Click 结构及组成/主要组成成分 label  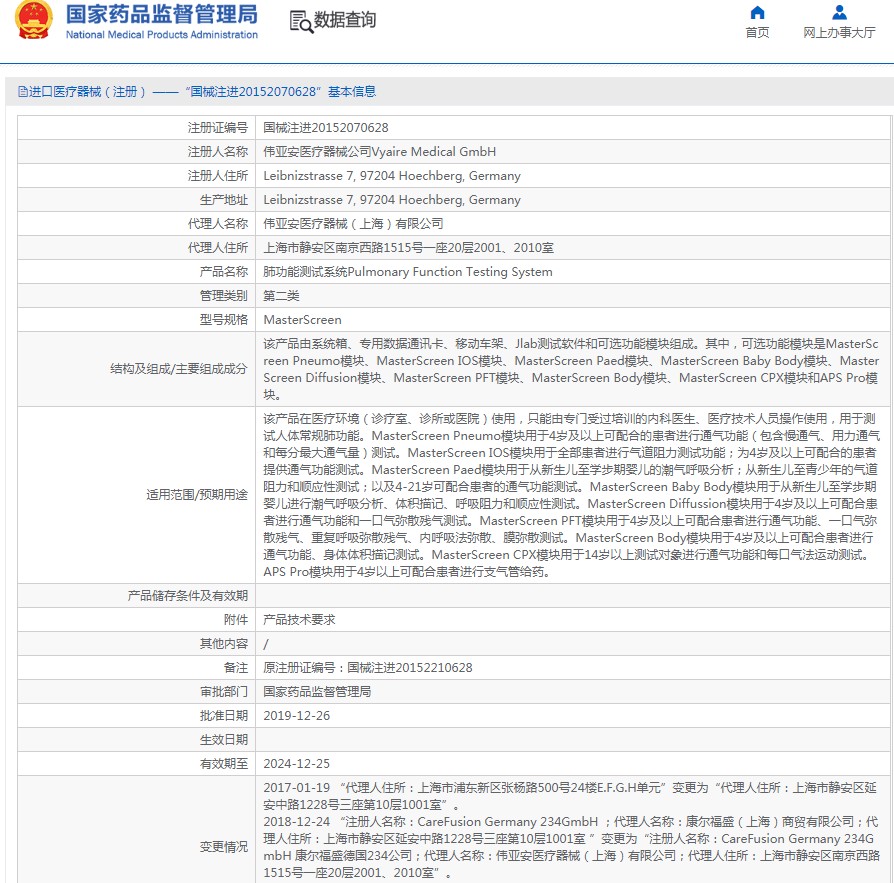point(179,369)
